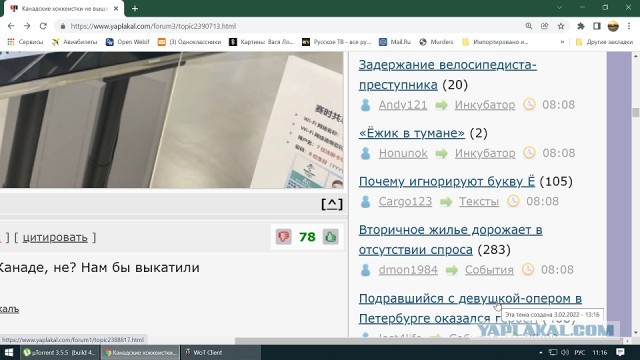Open topic «Ёжик в тумане»
The height and width of the screenshot is (360, 640).
(x=411, y=133)
